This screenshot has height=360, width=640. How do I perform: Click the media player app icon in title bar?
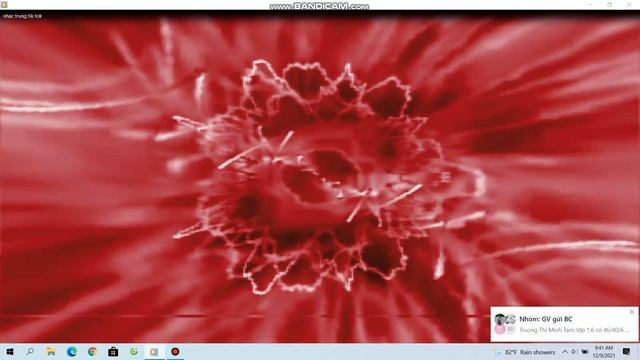click(x=4, y=4)
